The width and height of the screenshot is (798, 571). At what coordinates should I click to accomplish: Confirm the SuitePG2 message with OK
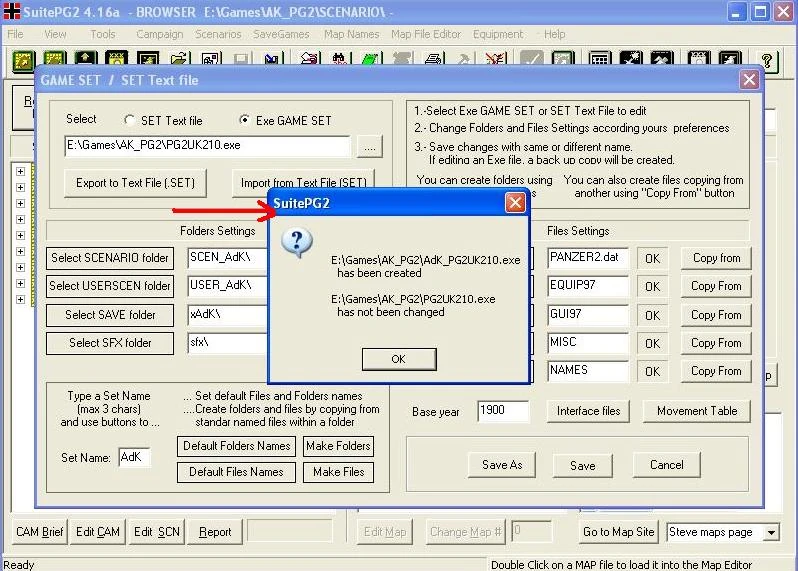399,359
